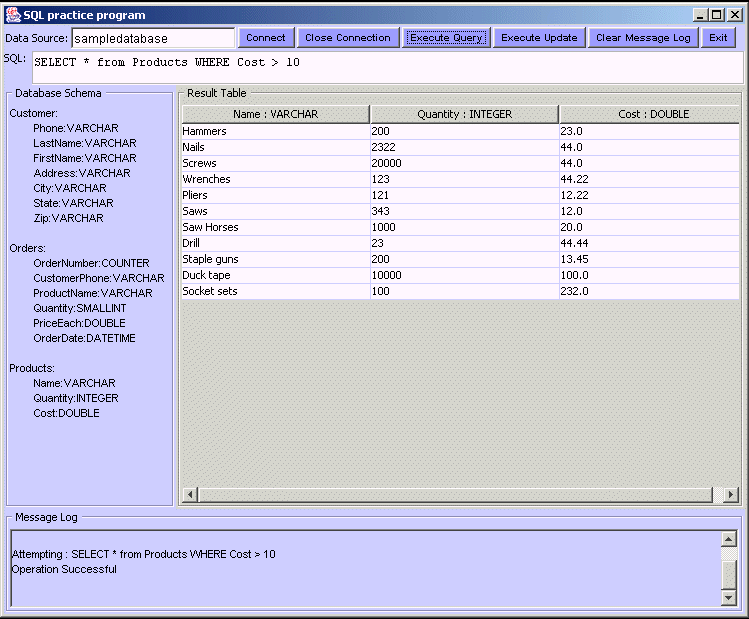
Task: Click the Operation Successful log line
Action: [64, 569]
